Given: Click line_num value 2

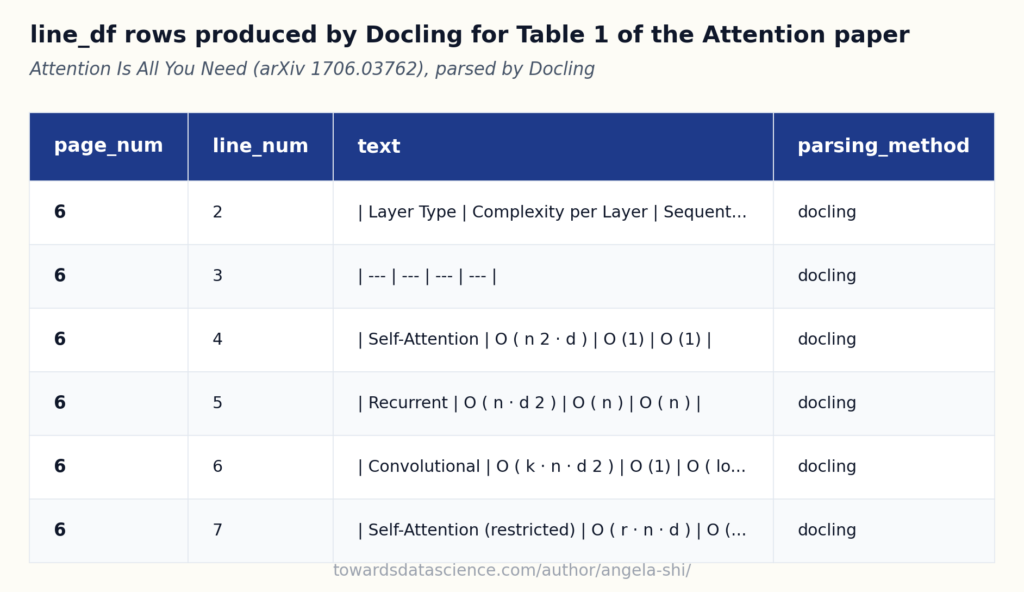Looking at the screenshot, I should click(217, 212).
